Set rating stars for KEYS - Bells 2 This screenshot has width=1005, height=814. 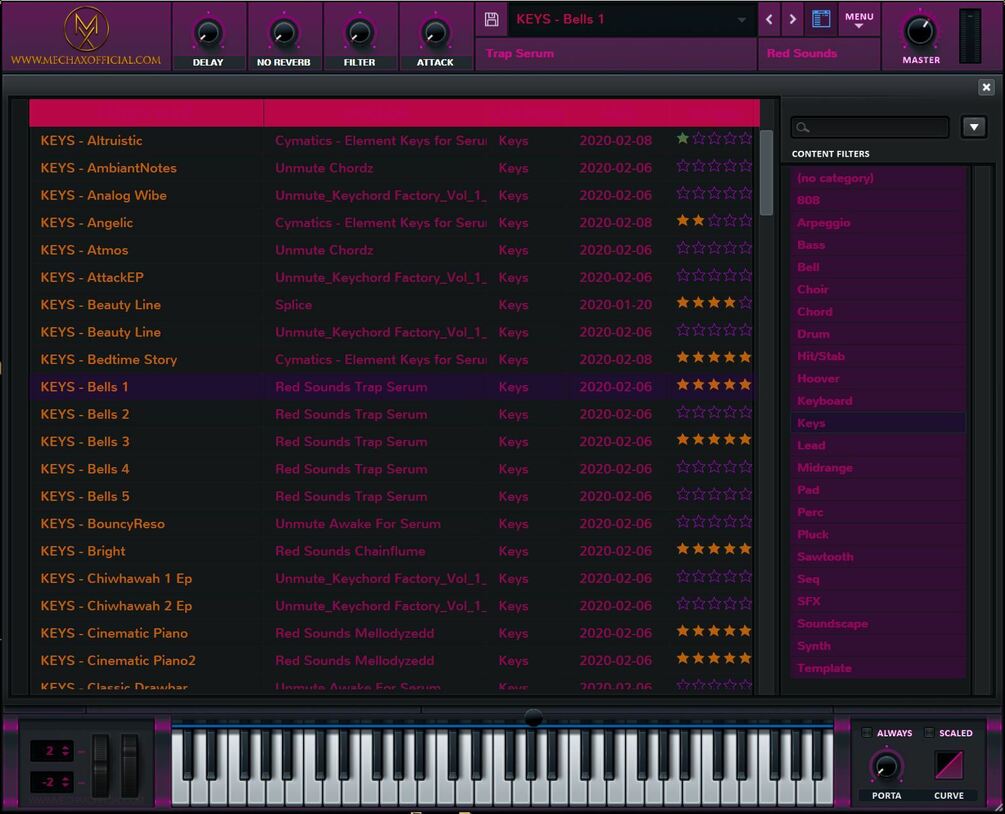click(x=714, y=412)
